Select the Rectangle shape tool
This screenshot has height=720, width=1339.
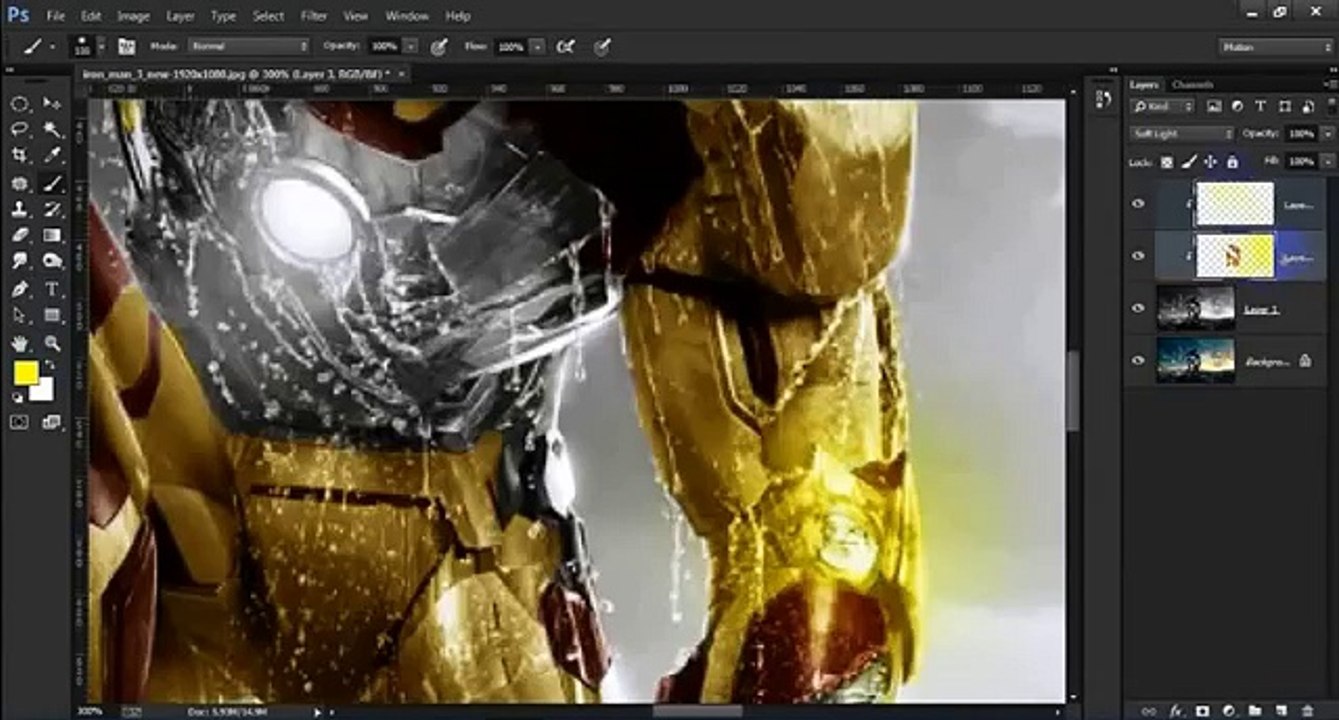[x=52, y=315]
